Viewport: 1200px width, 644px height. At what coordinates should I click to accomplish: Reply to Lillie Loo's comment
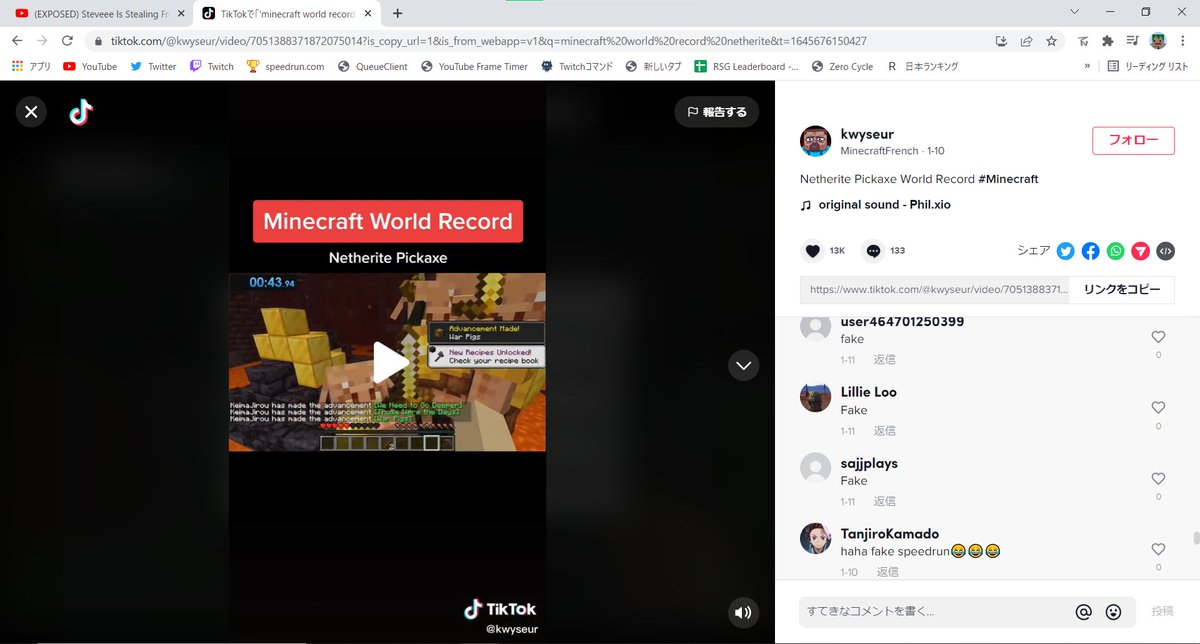(x=884, y=431)
